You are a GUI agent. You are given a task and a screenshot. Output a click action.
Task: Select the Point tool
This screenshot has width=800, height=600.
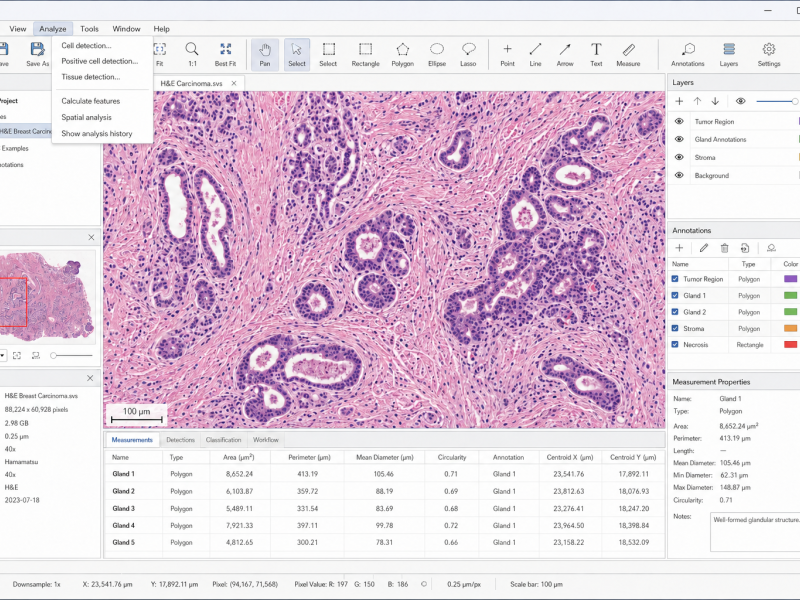507,54
